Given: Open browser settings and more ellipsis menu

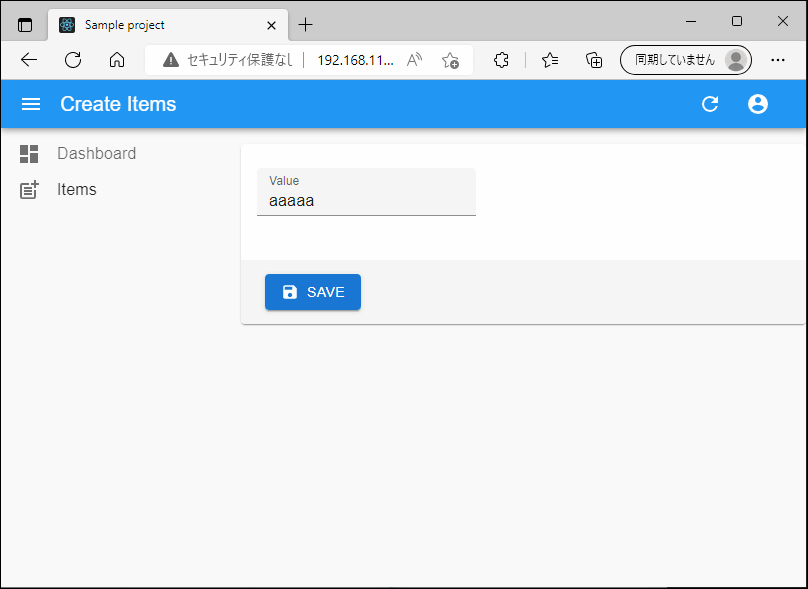Looking at the screenshot, I should 778,60.
